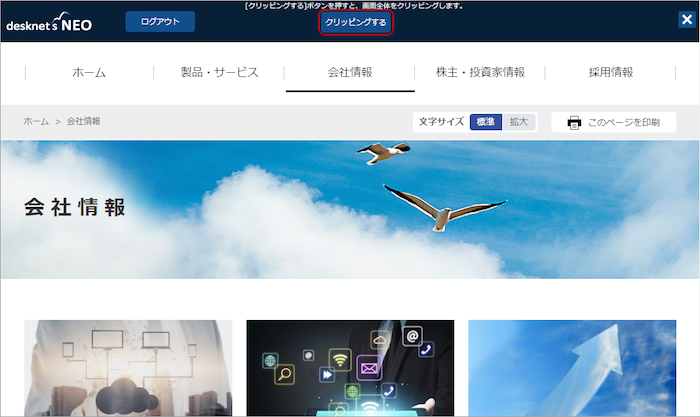700x417 pixels.
Task: Open the digital app icons thumbnail
Action: [350, 367]
